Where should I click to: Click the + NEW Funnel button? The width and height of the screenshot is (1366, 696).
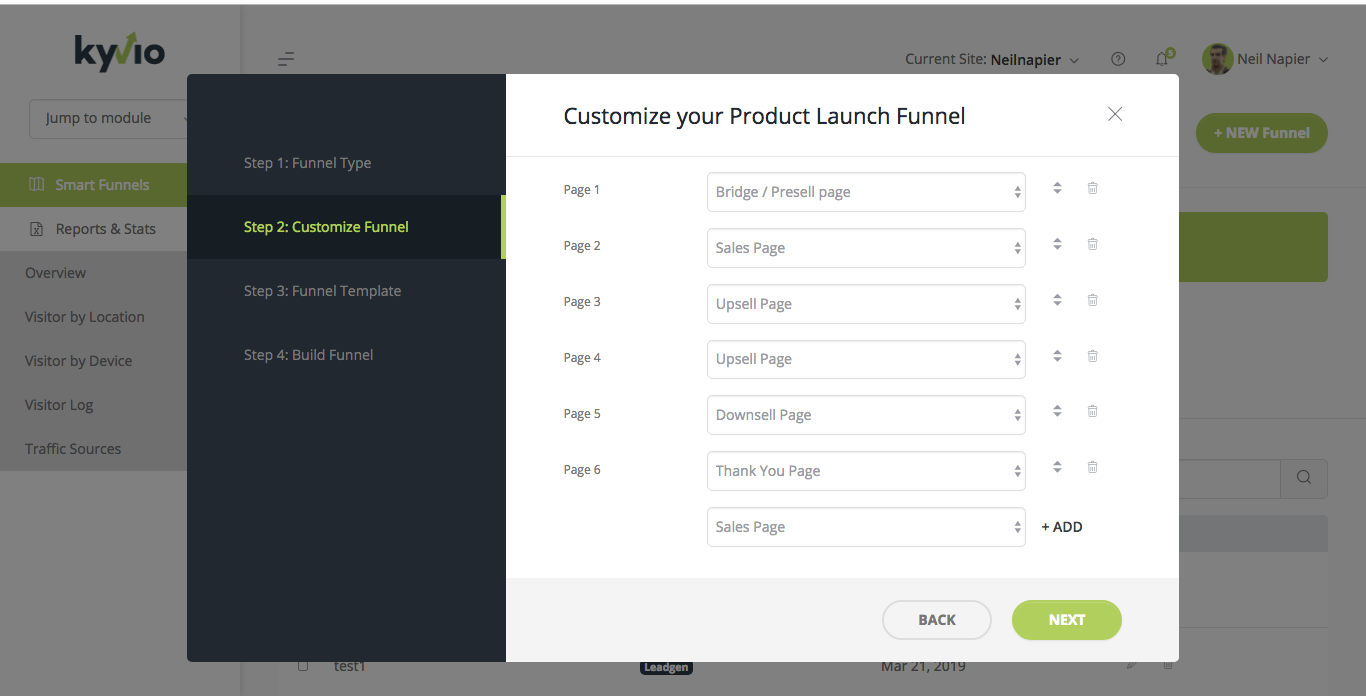1262,133
